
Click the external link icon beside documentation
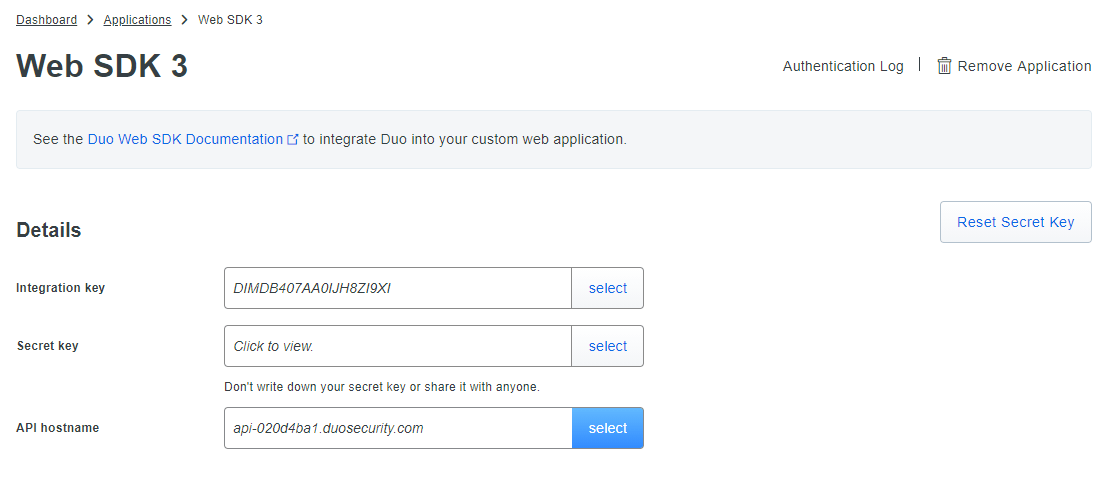coord(293,140)
